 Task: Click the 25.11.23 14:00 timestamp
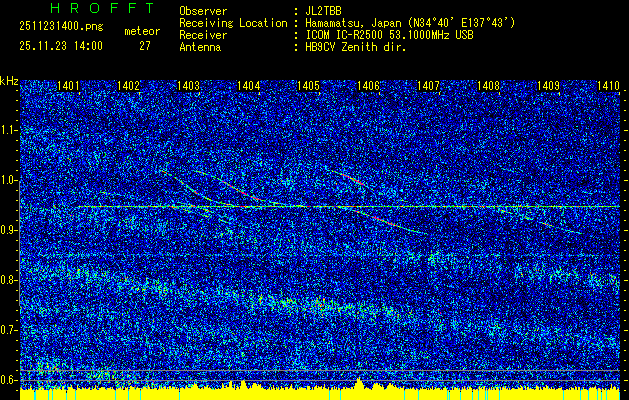click(x=61, y=46)
